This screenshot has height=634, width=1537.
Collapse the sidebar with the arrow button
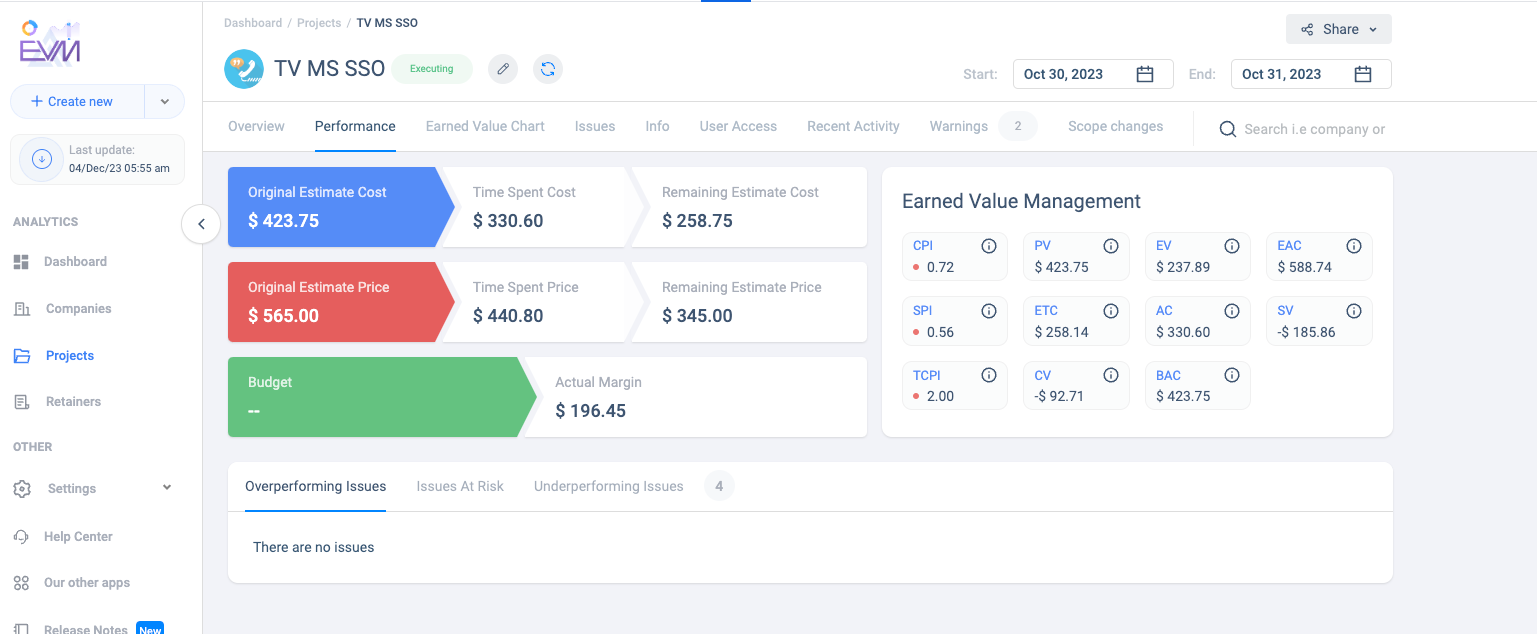201,224
